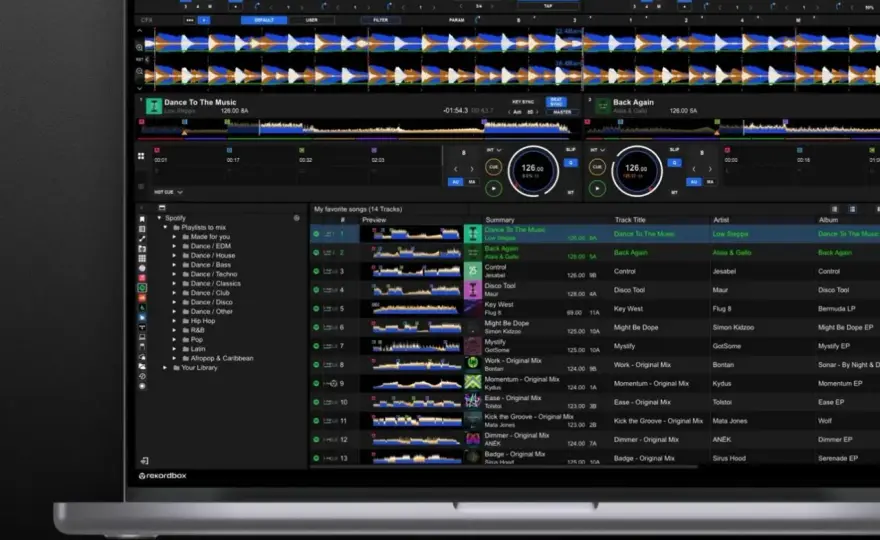Toggle Quantize Q on deck 2
The width and height of the screenshot is (880, 540).
tap(674, 163)
